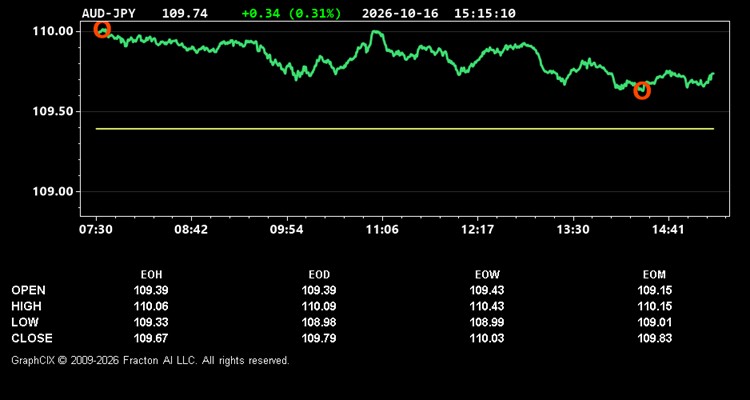Select the EOW HIGH value 110.43
This screenshot has width=750, height=400.
487,306
